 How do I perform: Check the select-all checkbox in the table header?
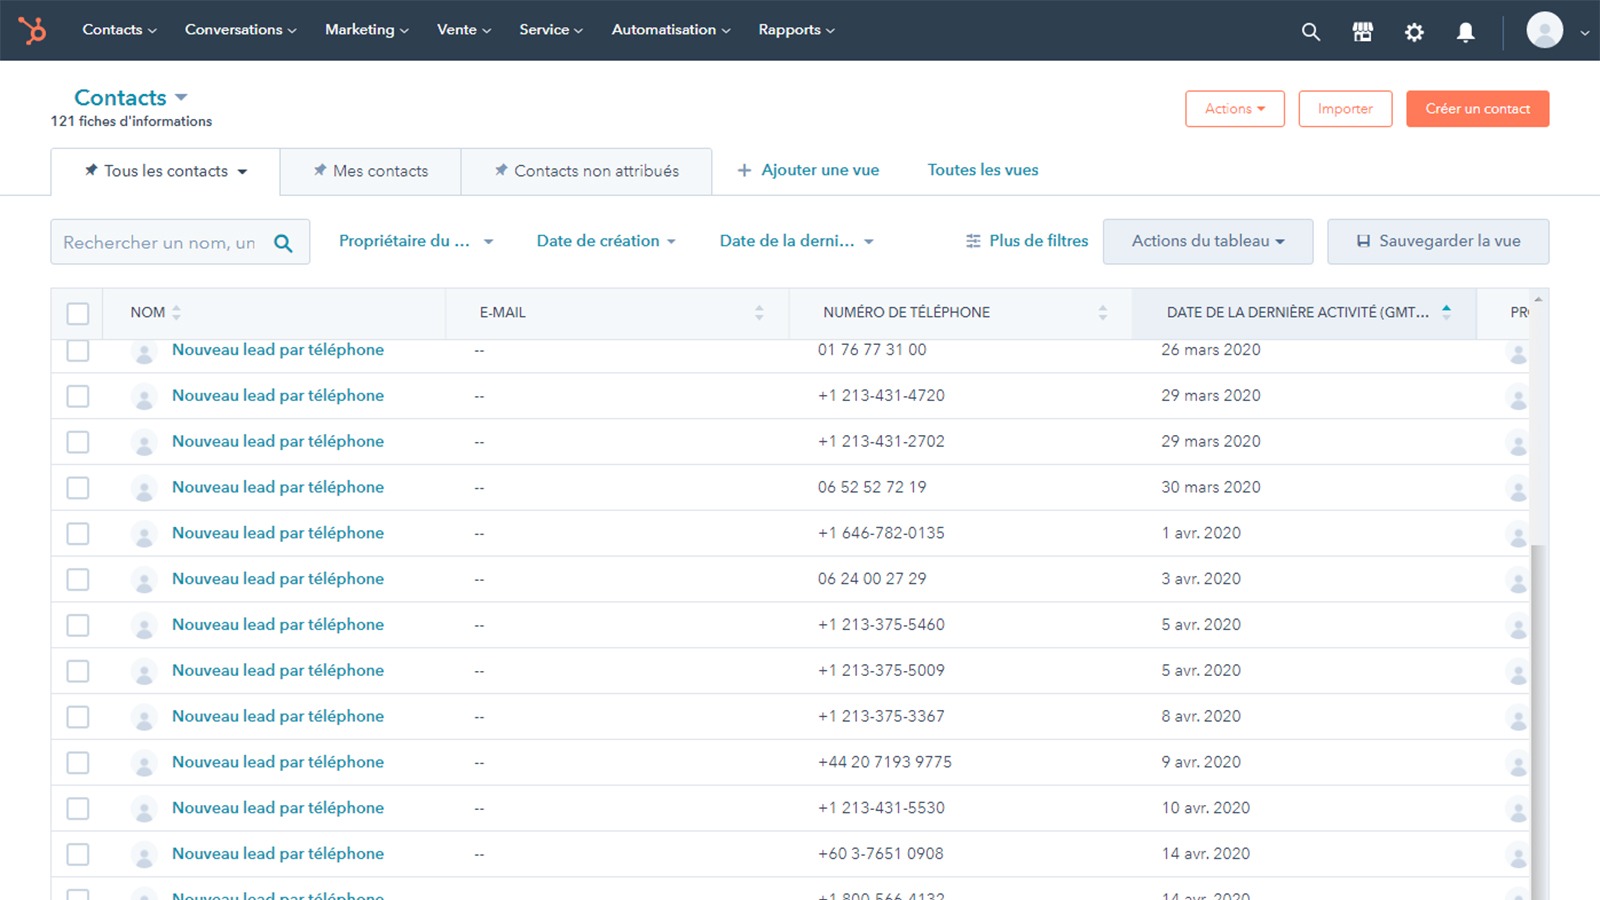78,313
